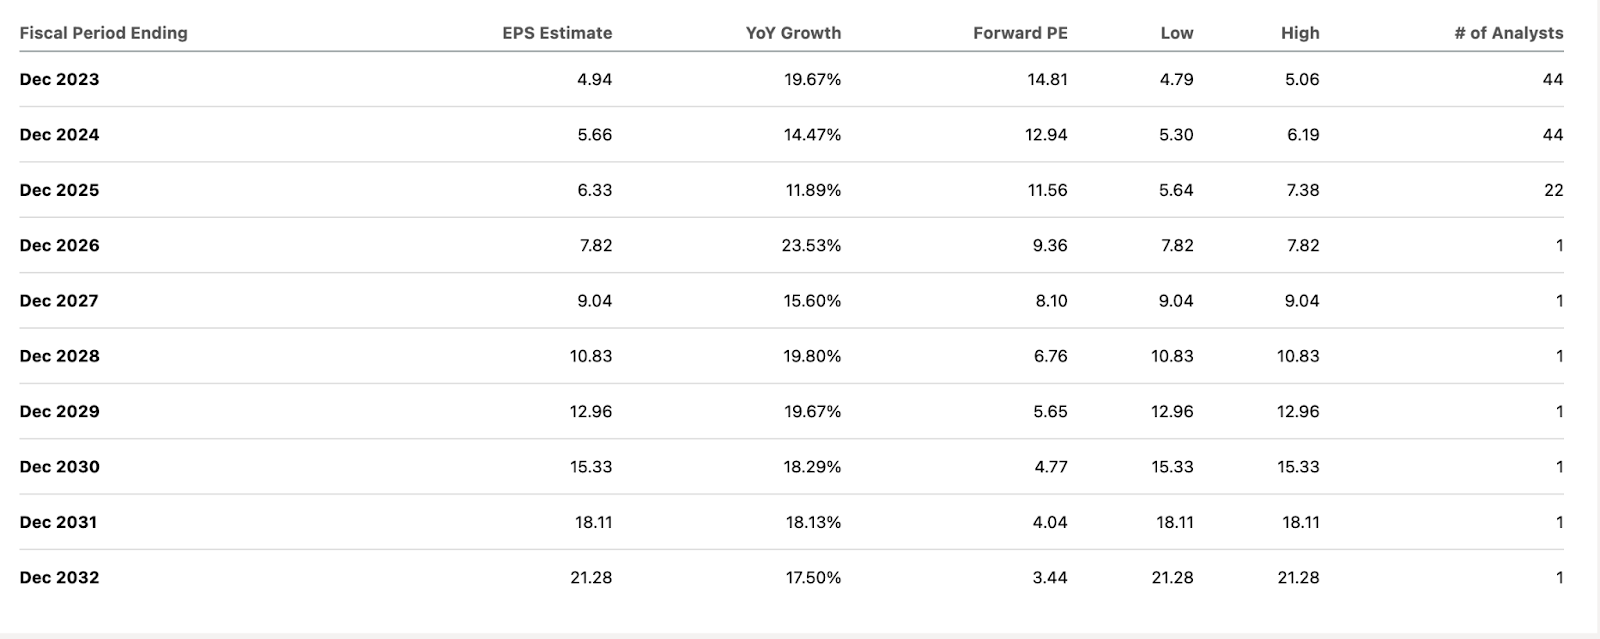1600x639 pixels.
Task: Click the 5.30 low estimate for Dec 2024
Action: click(1176, 135)
